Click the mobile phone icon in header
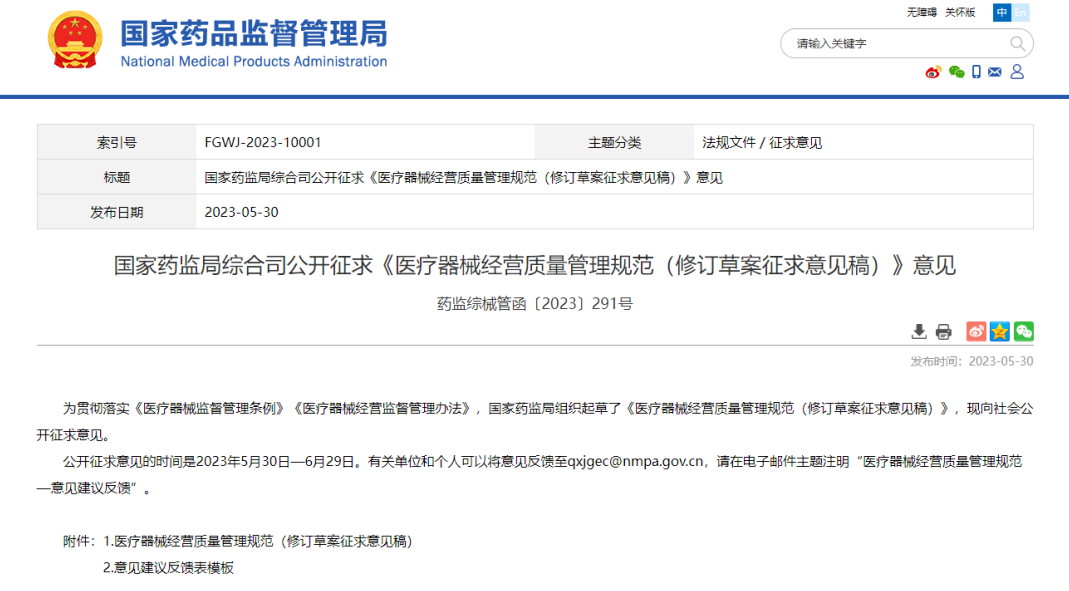This screenshot has height=591, width=1069. coord(976,72)
